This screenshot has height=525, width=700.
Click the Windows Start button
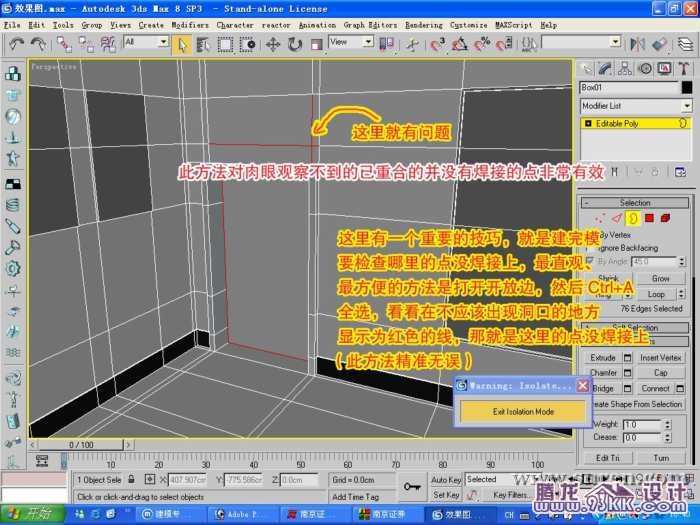coord(32,515)
